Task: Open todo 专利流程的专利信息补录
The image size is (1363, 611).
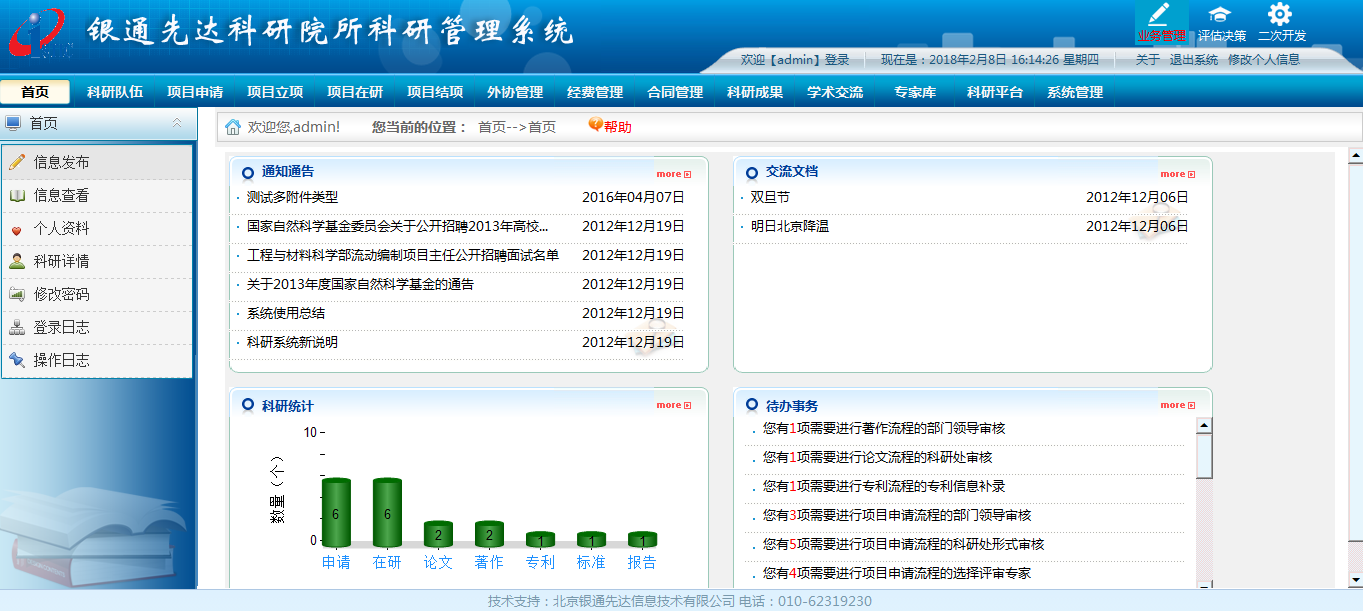Action: tap(884, 486)
